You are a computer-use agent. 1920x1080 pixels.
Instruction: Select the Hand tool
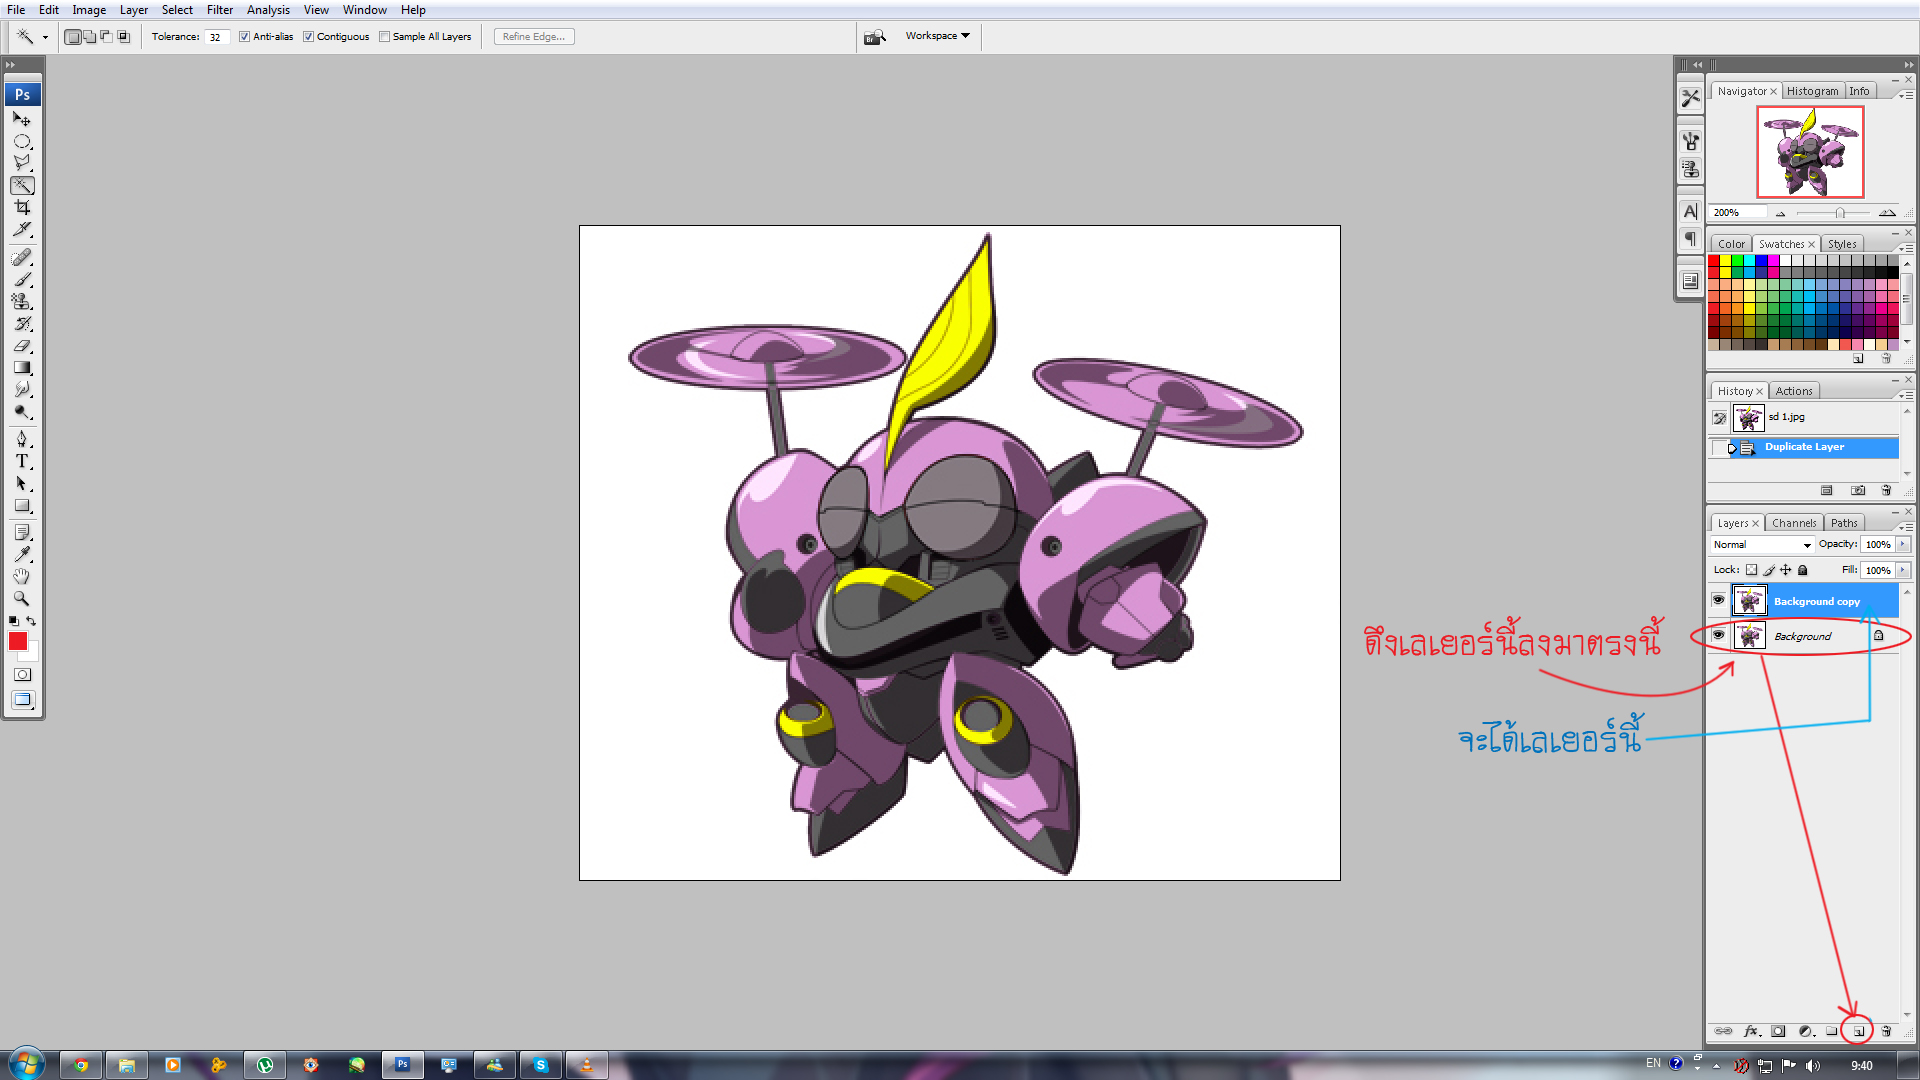(22, 576)
